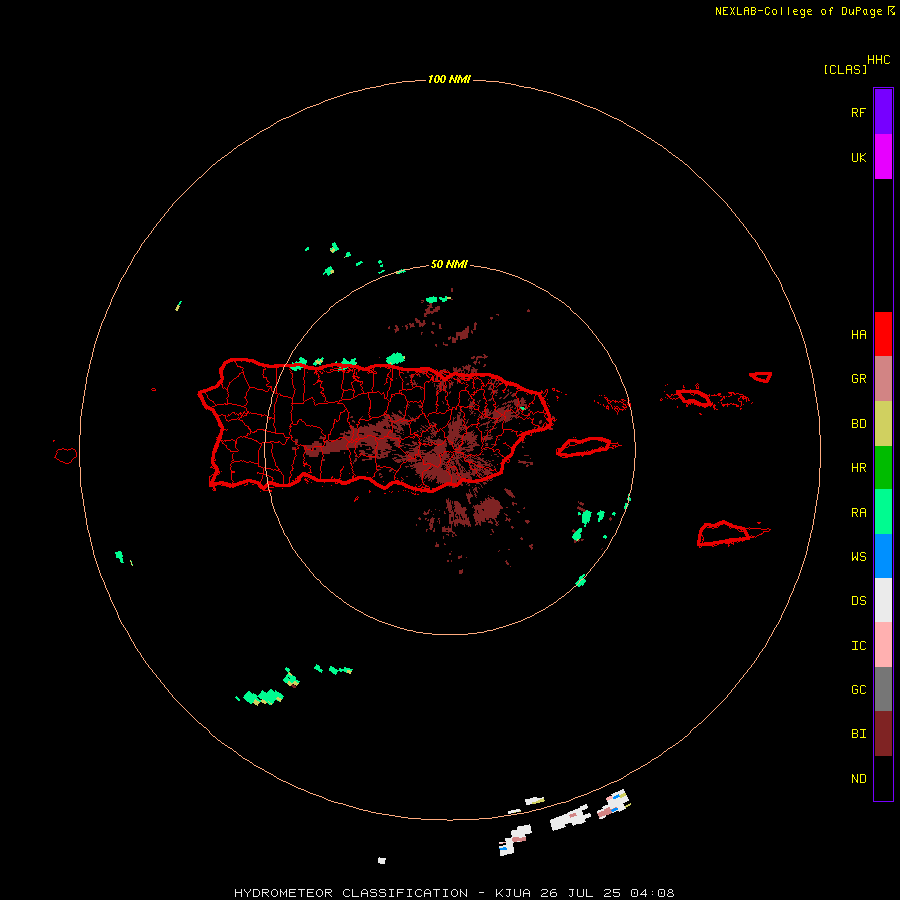The image size is (900, 900).
Task: Click the UK legend label
Action: (x=858, y=158)
